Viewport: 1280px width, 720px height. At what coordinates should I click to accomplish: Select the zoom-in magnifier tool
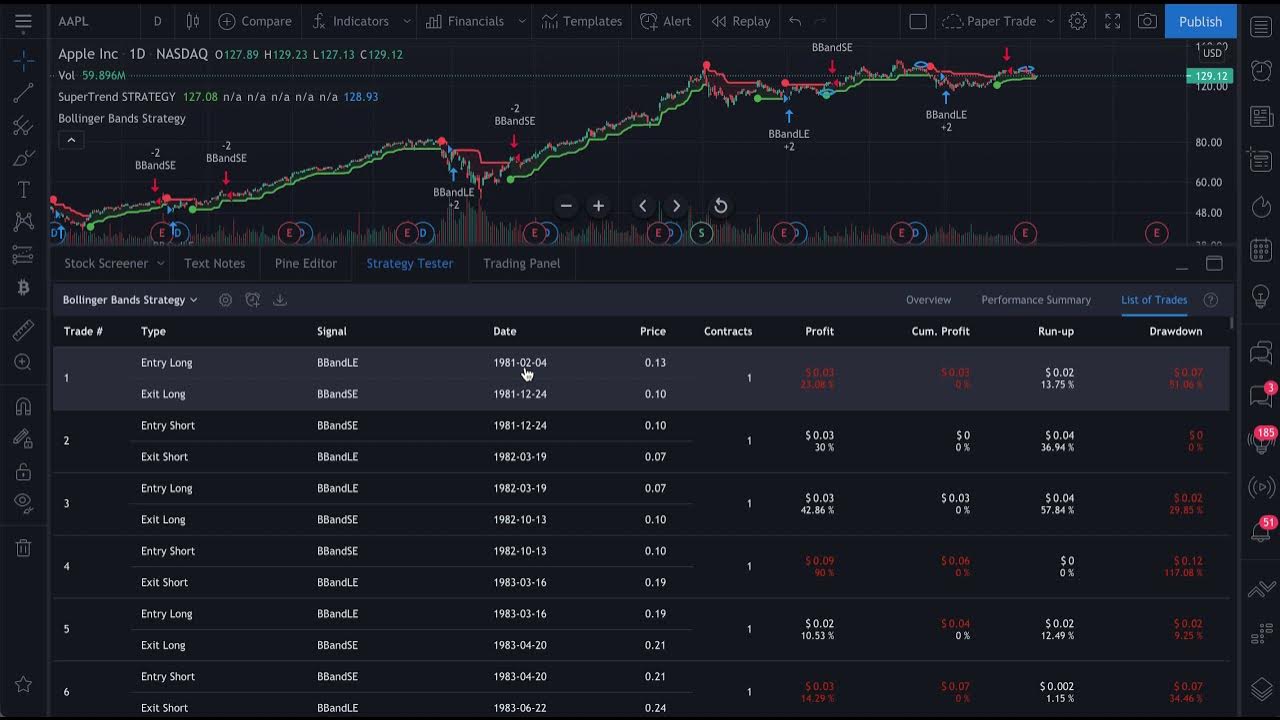23,362
